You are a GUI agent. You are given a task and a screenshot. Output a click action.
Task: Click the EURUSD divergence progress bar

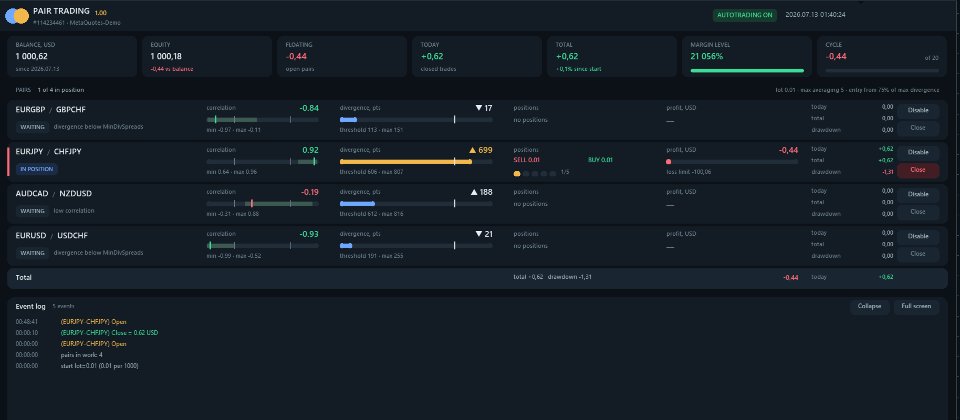click(x=416, y=246)
